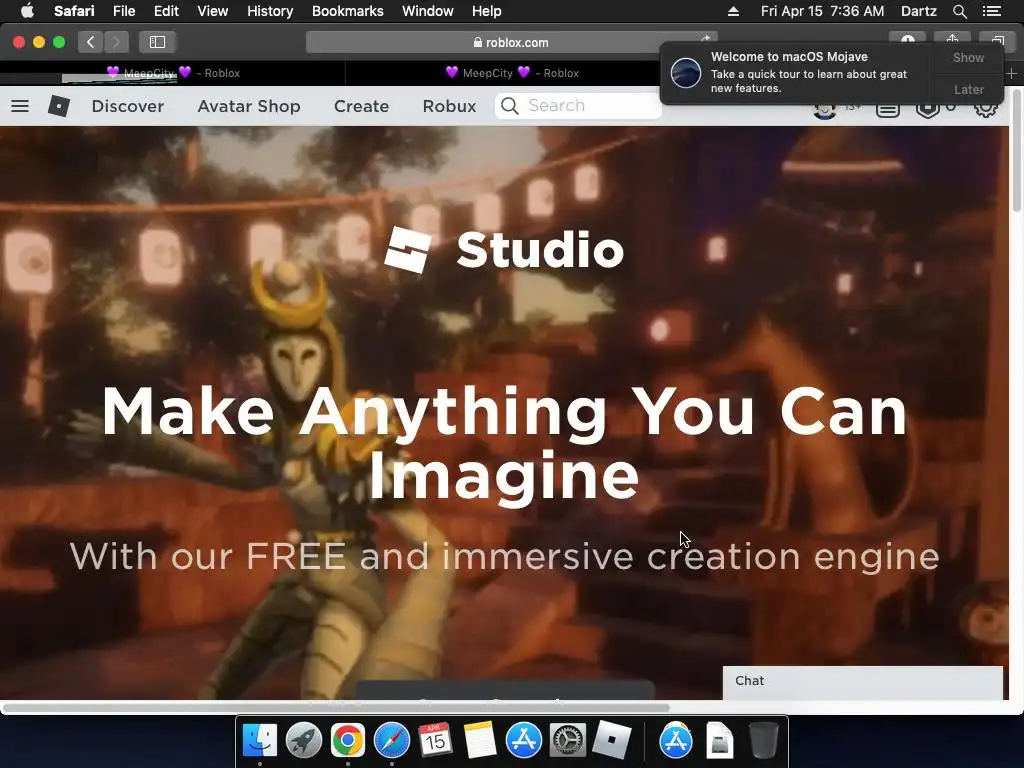Click the vertical page scrollbar
The width and height of the screenshot is (1024, 768).
[1017, 150]
